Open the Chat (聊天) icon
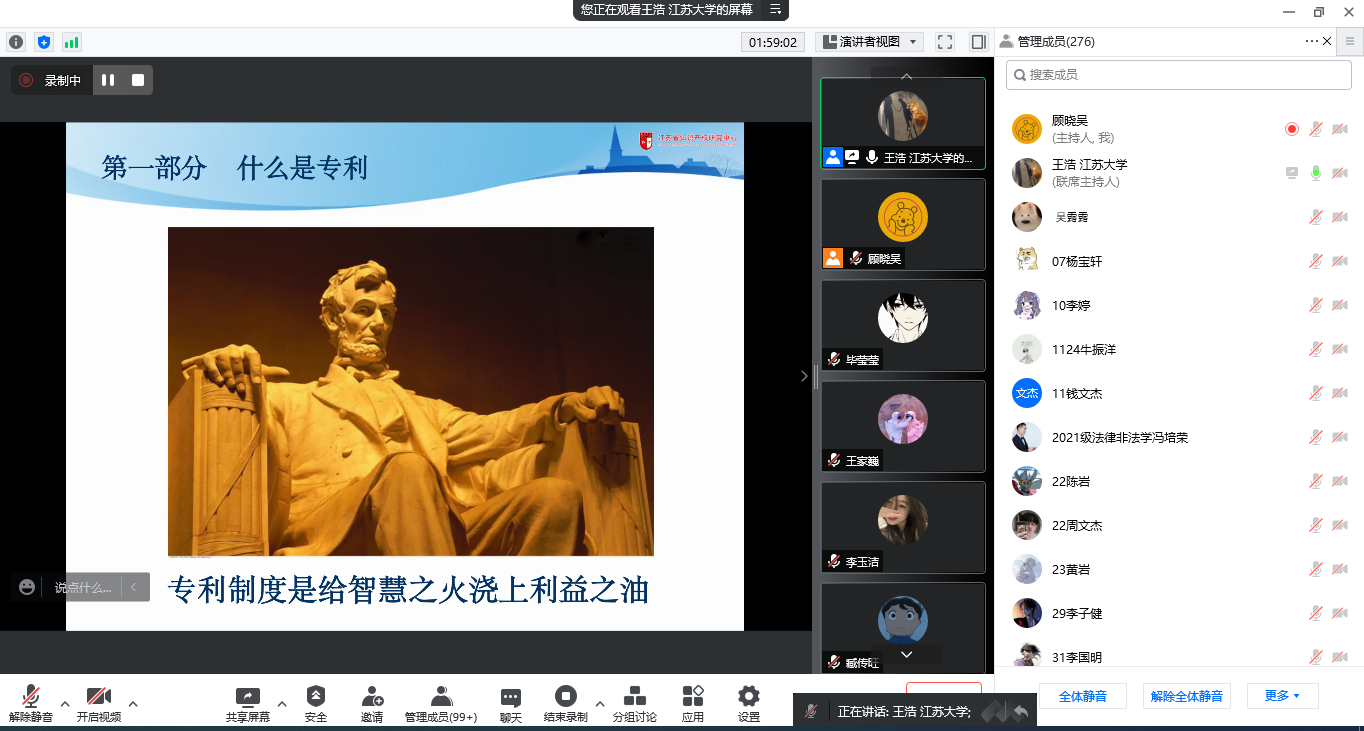Screen dimensions: 1364x731 (x=511, y=697)
